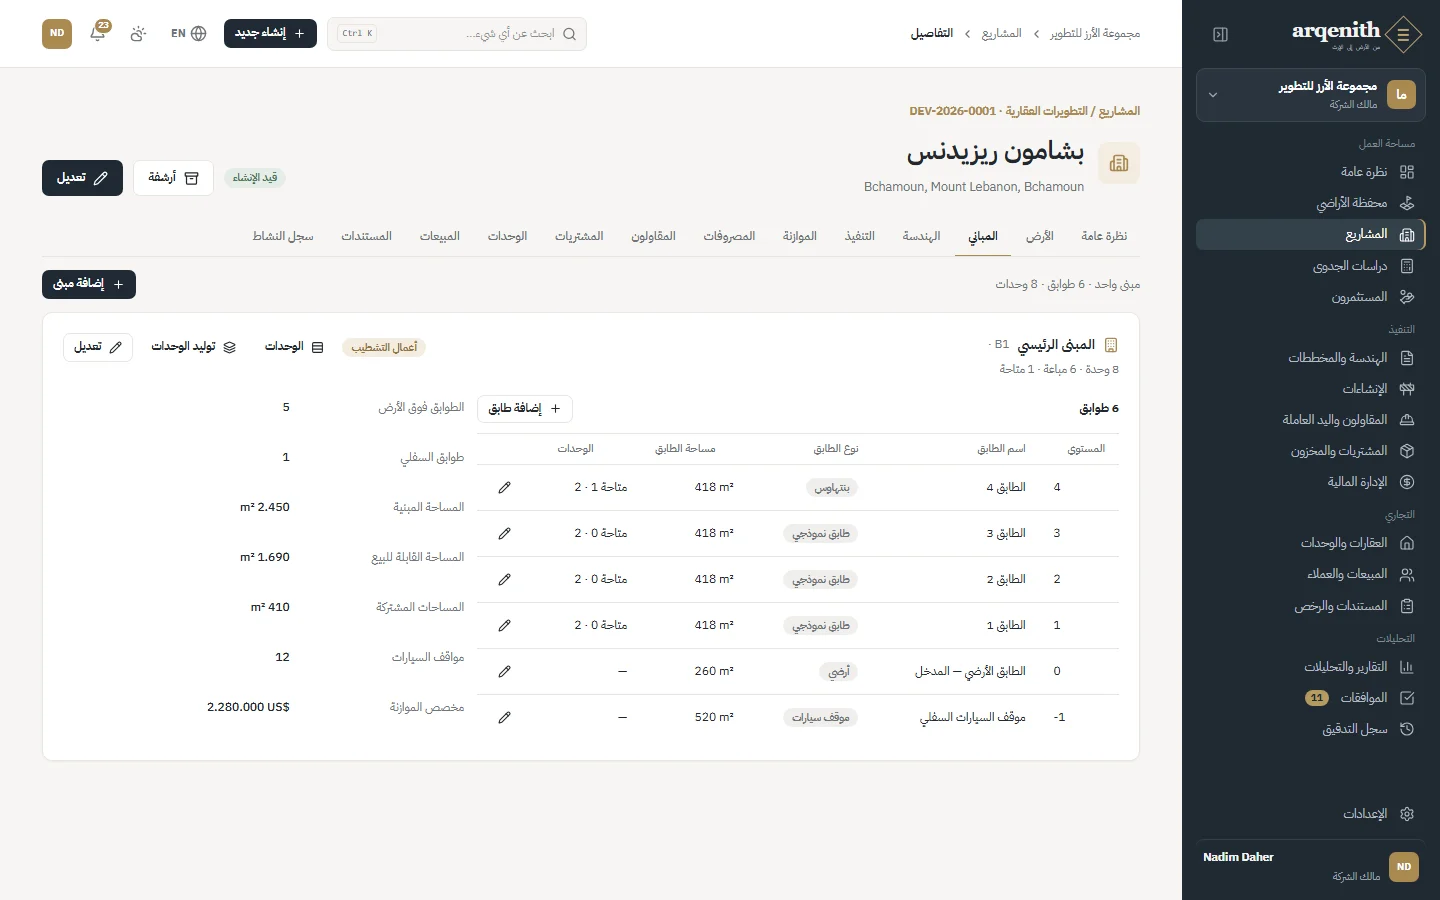Go to دراسات الجدوى in sidebar
The height and width of the screenshot is (900, 1440).
(1311, 266)
